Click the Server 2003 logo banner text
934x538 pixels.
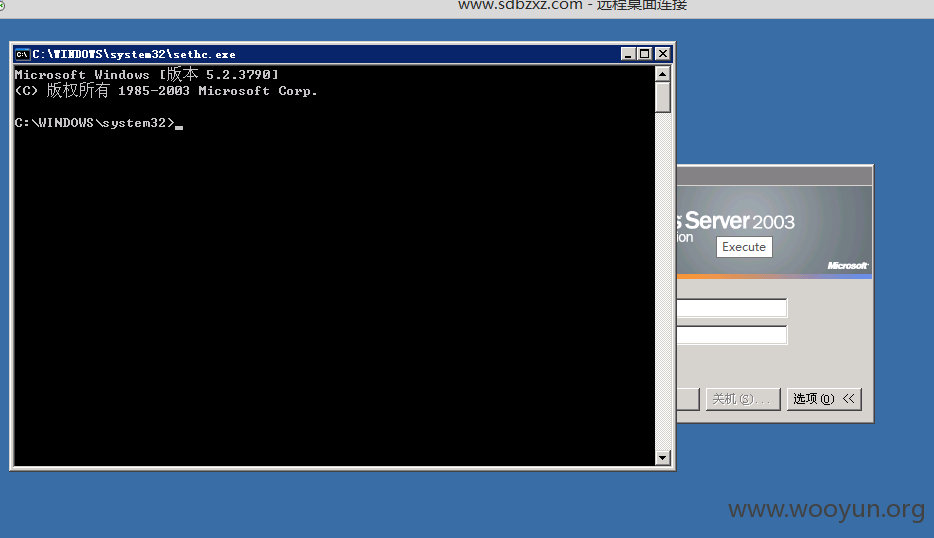tap(739, 221)
